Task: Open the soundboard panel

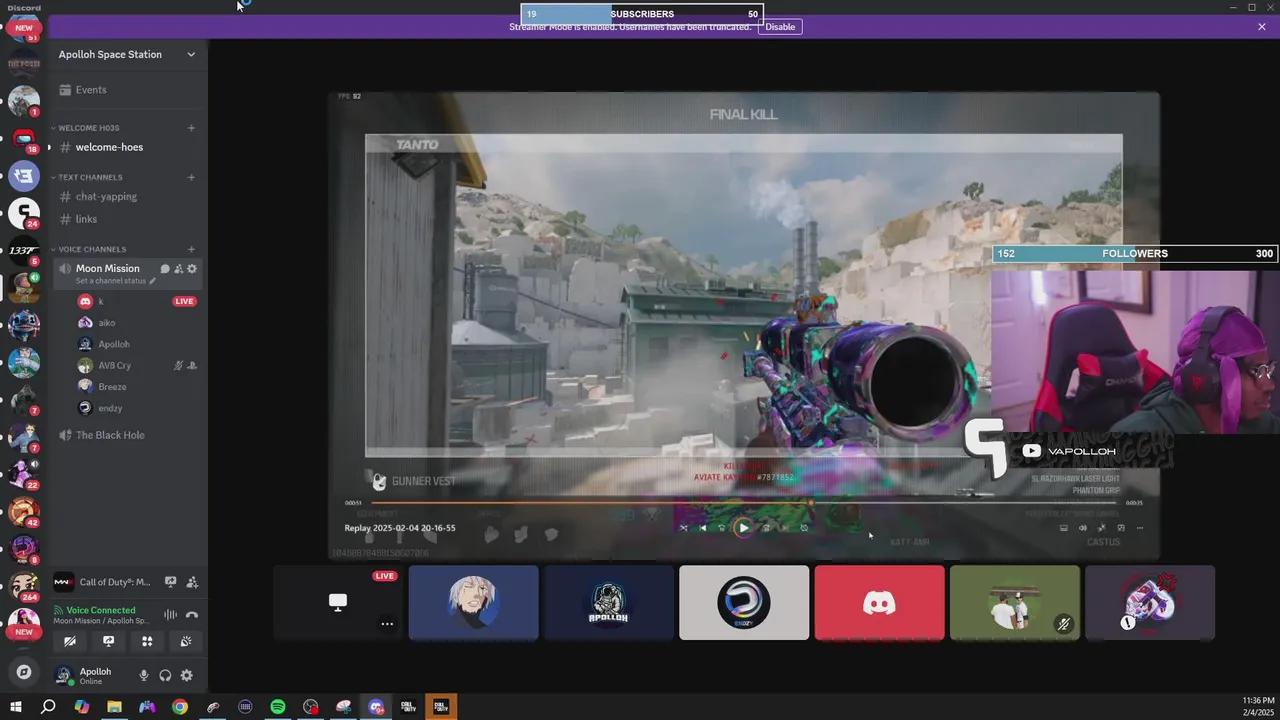Action: coord(186,642)
